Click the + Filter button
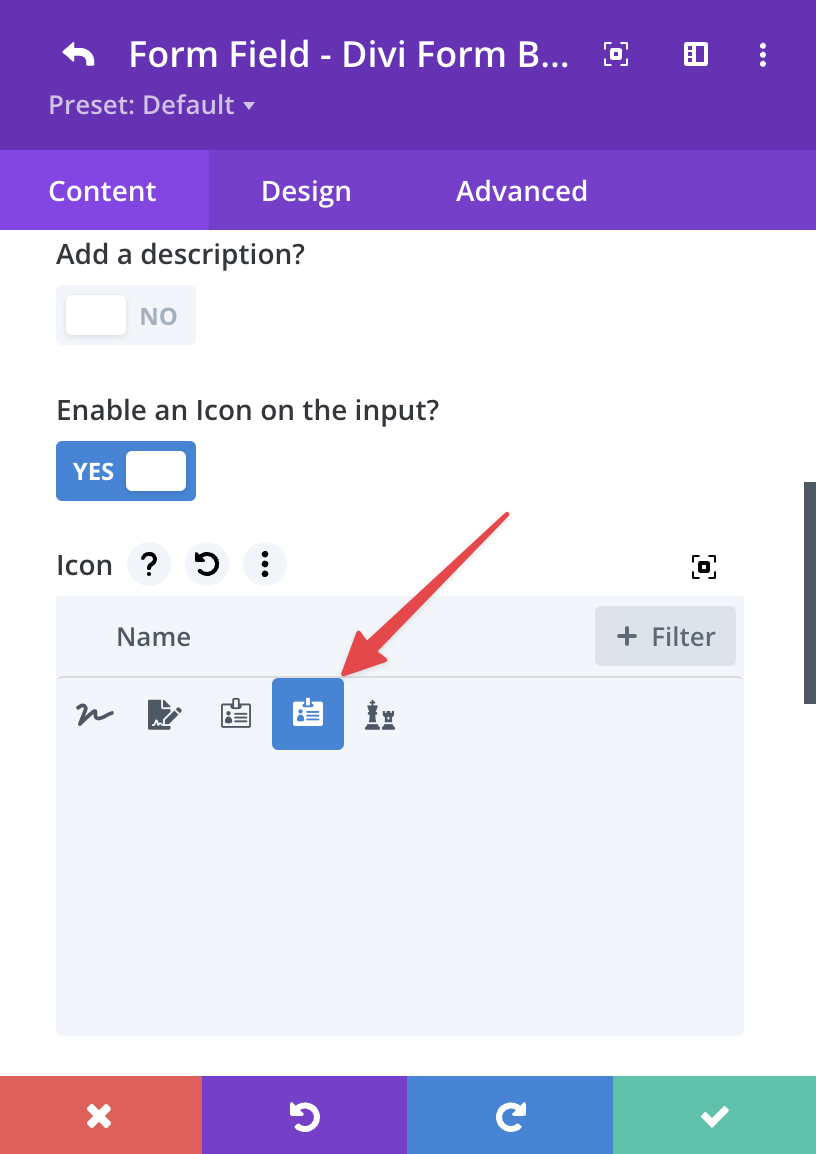 click(665, 636)
